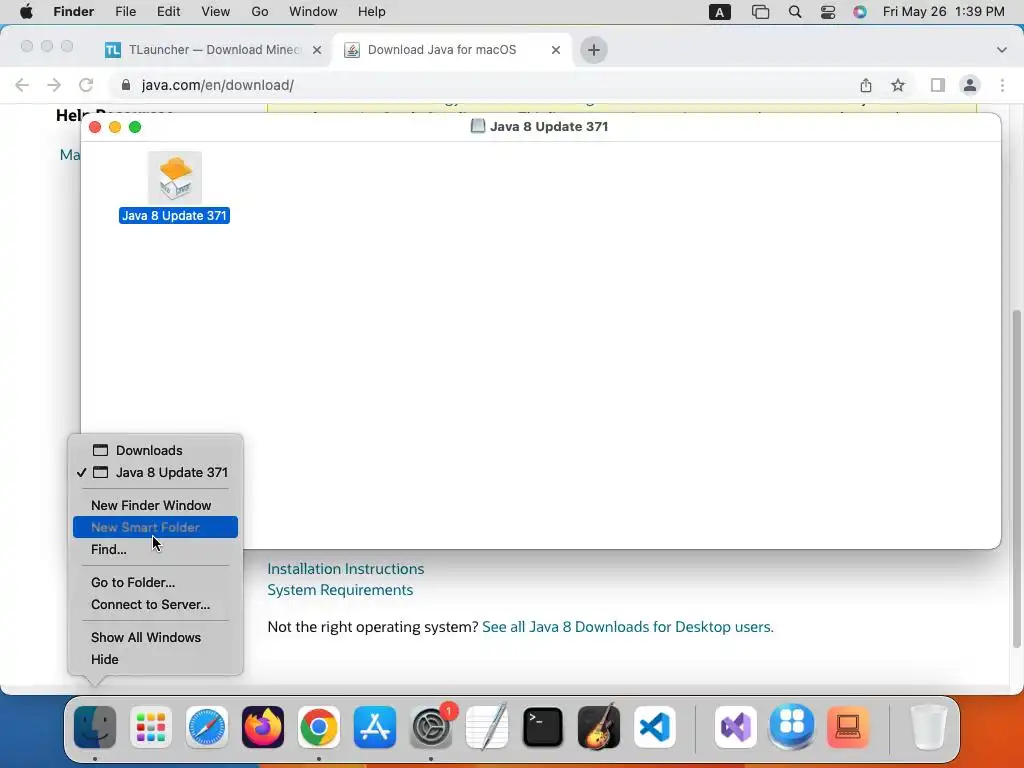The image size is (1024, 768).
Task: Click the Apple menu logo
Action: pyautogui.click(x=26, y=12)
